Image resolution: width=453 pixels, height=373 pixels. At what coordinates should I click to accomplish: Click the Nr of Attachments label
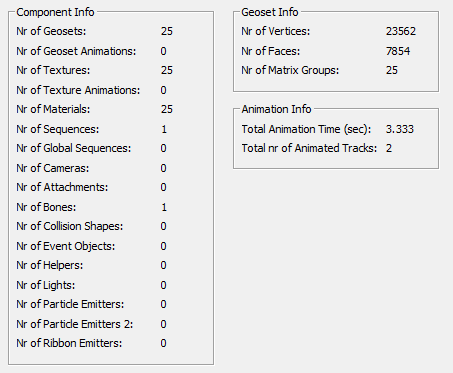[62, 187]
